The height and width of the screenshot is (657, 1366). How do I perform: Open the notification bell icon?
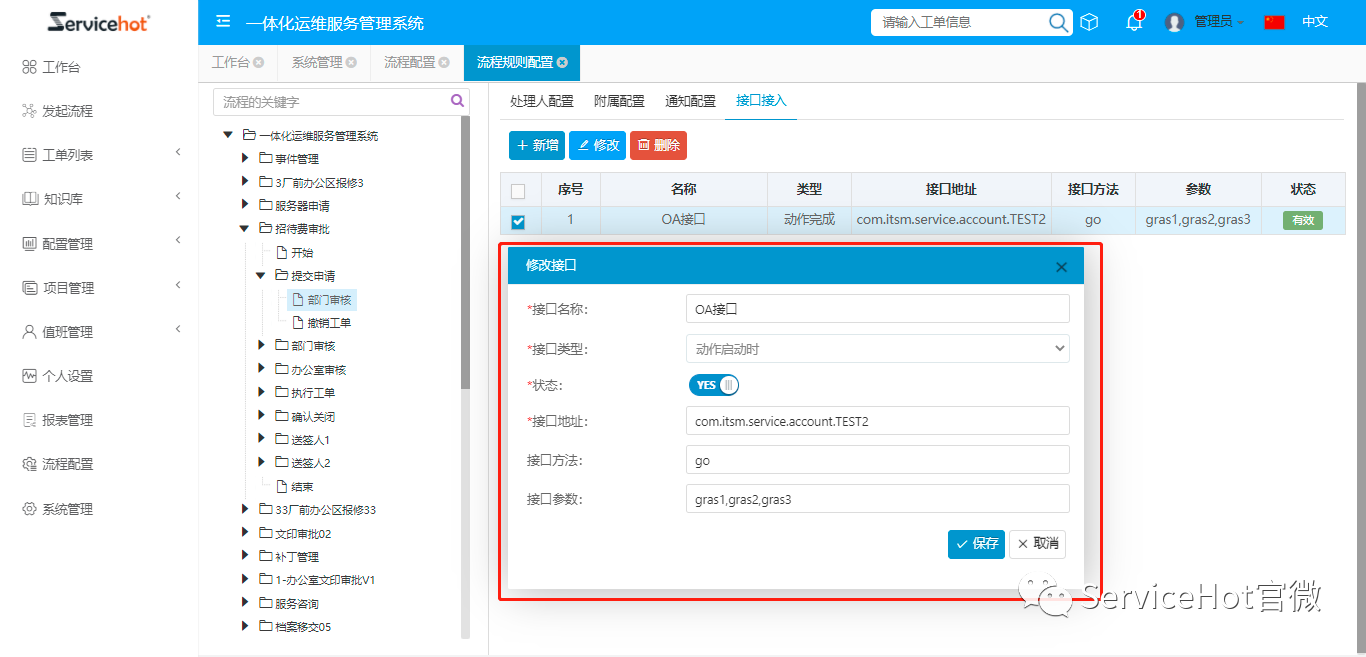click(x=1134, y=22)
